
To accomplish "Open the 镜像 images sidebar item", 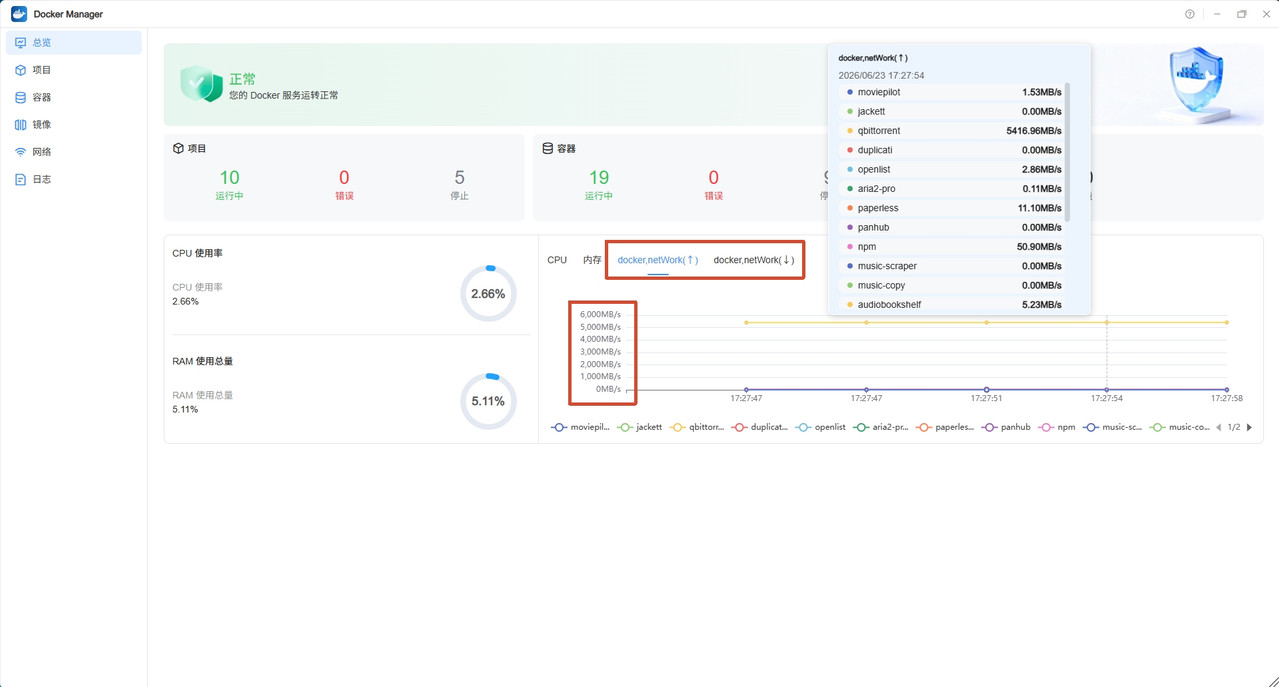I will (x=74, y=124).
